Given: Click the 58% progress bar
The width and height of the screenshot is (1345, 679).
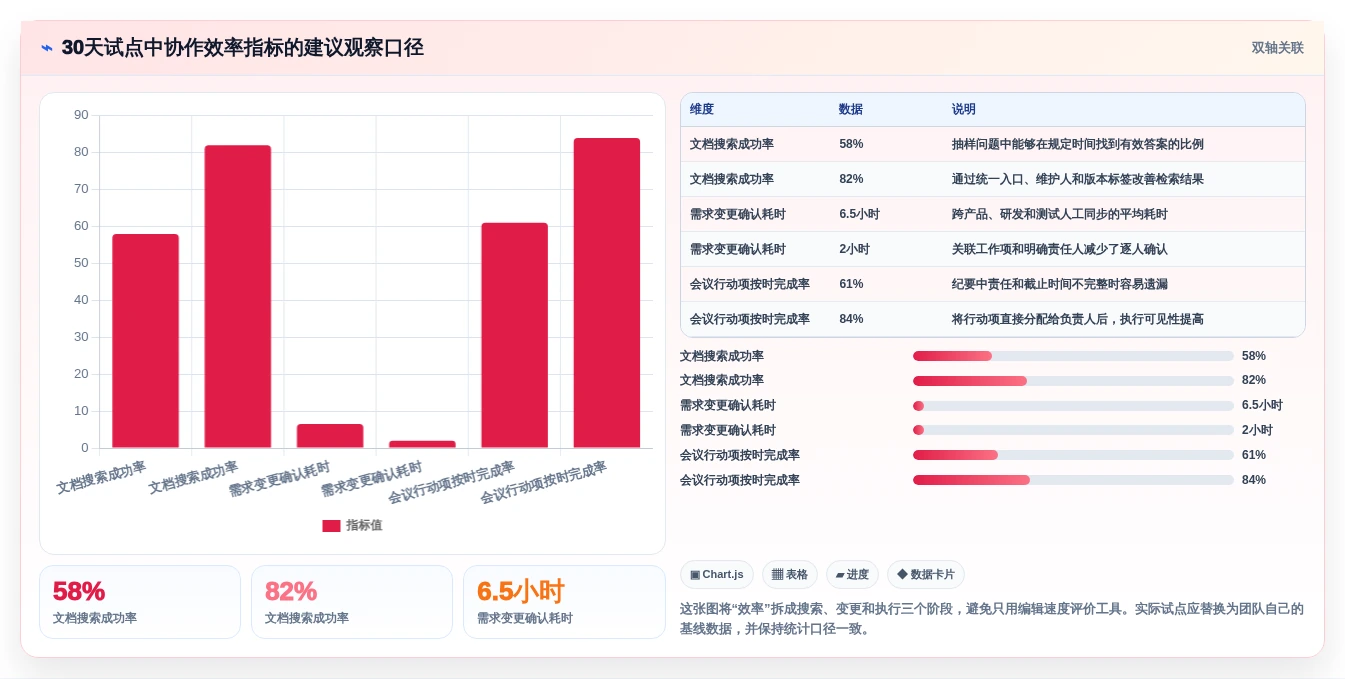Looking at the screenshot, I should 1073,356.
